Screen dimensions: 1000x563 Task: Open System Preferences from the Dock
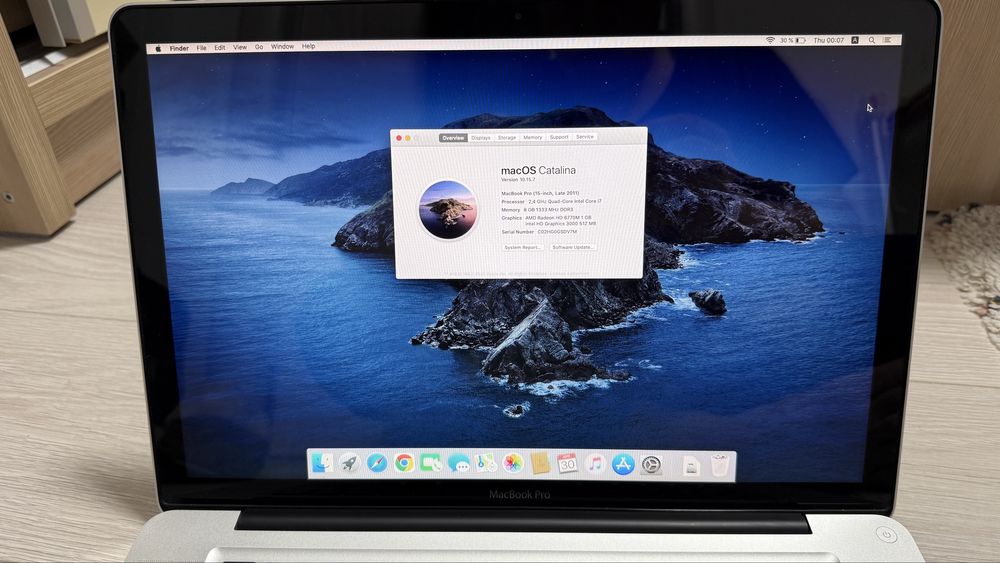[651, 465]
